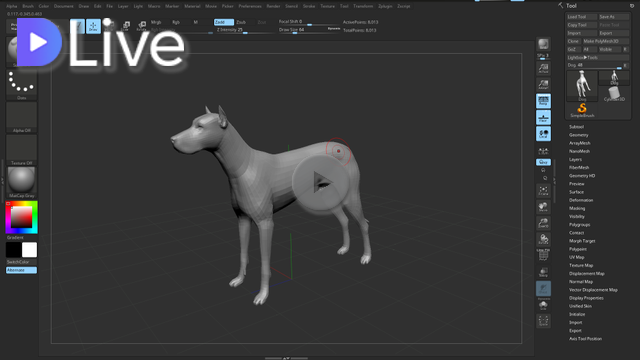The width and height of the screenshot is (640, 360).
Task: Click Make PolyMesh3D button
Action: coord(605,41)
